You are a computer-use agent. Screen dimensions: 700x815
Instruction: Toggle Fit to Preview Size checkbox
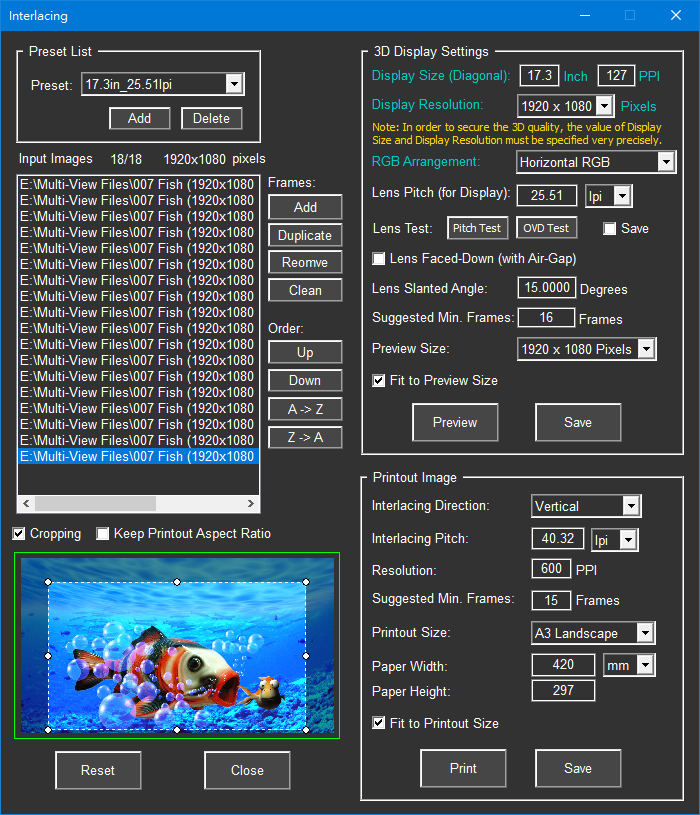pos(379,380)
